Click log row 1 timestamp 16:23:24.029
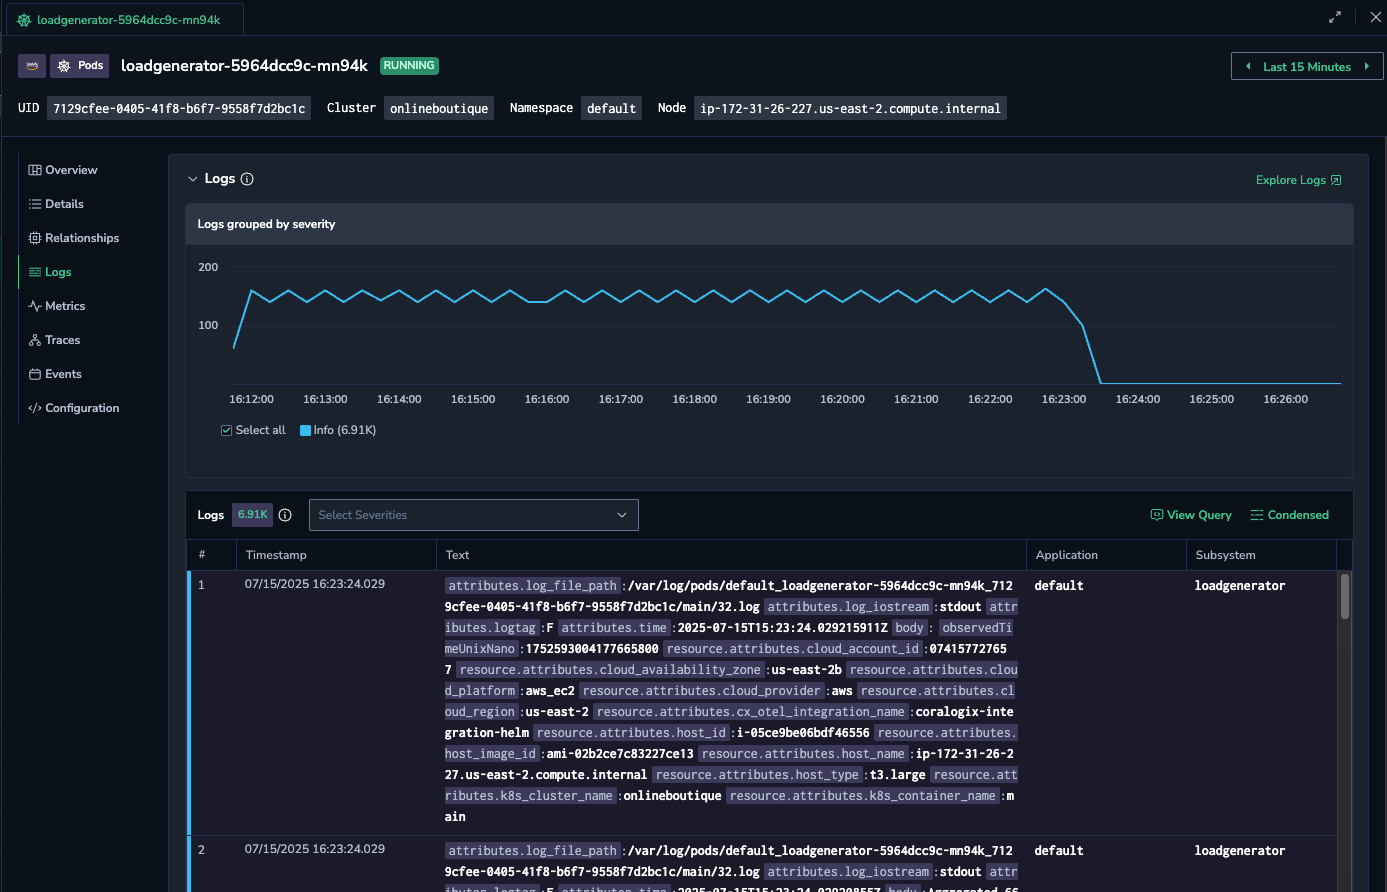 314,584
